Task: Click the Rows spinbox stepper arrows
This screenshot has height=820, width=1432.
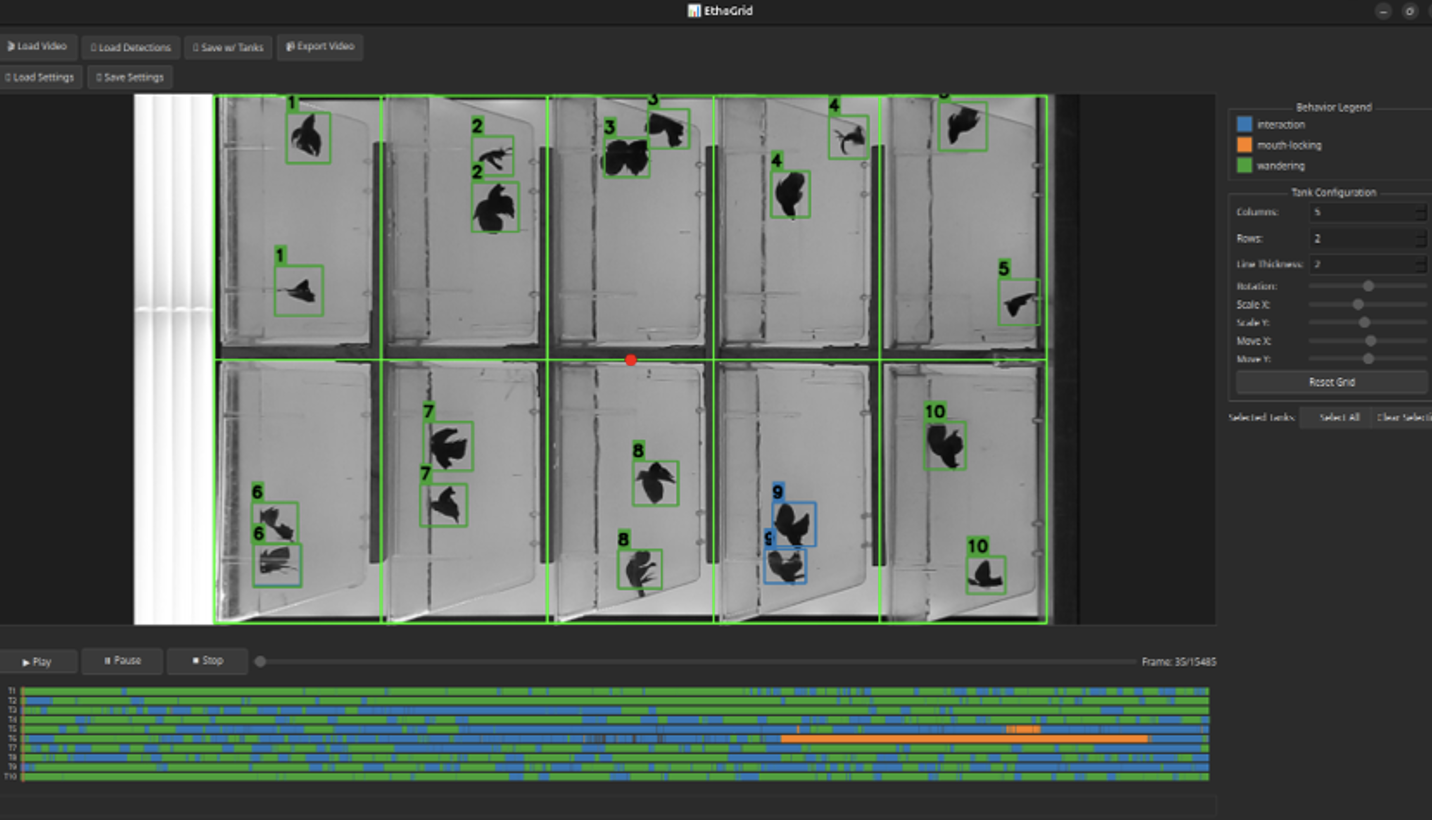Action: (1420, 239)
